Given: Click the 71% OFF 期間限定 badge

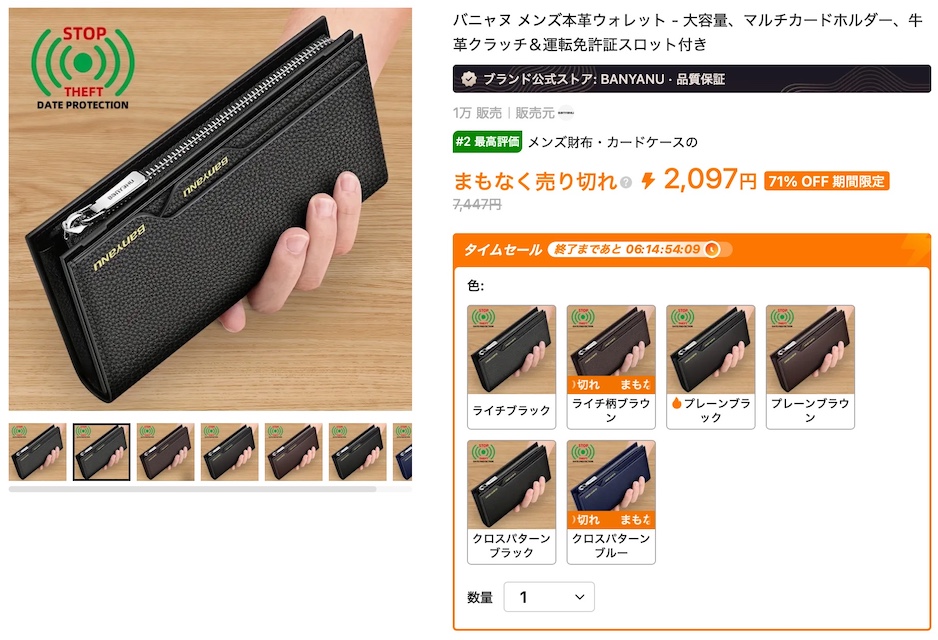Looking at the screenshot, I should (827, 181).
